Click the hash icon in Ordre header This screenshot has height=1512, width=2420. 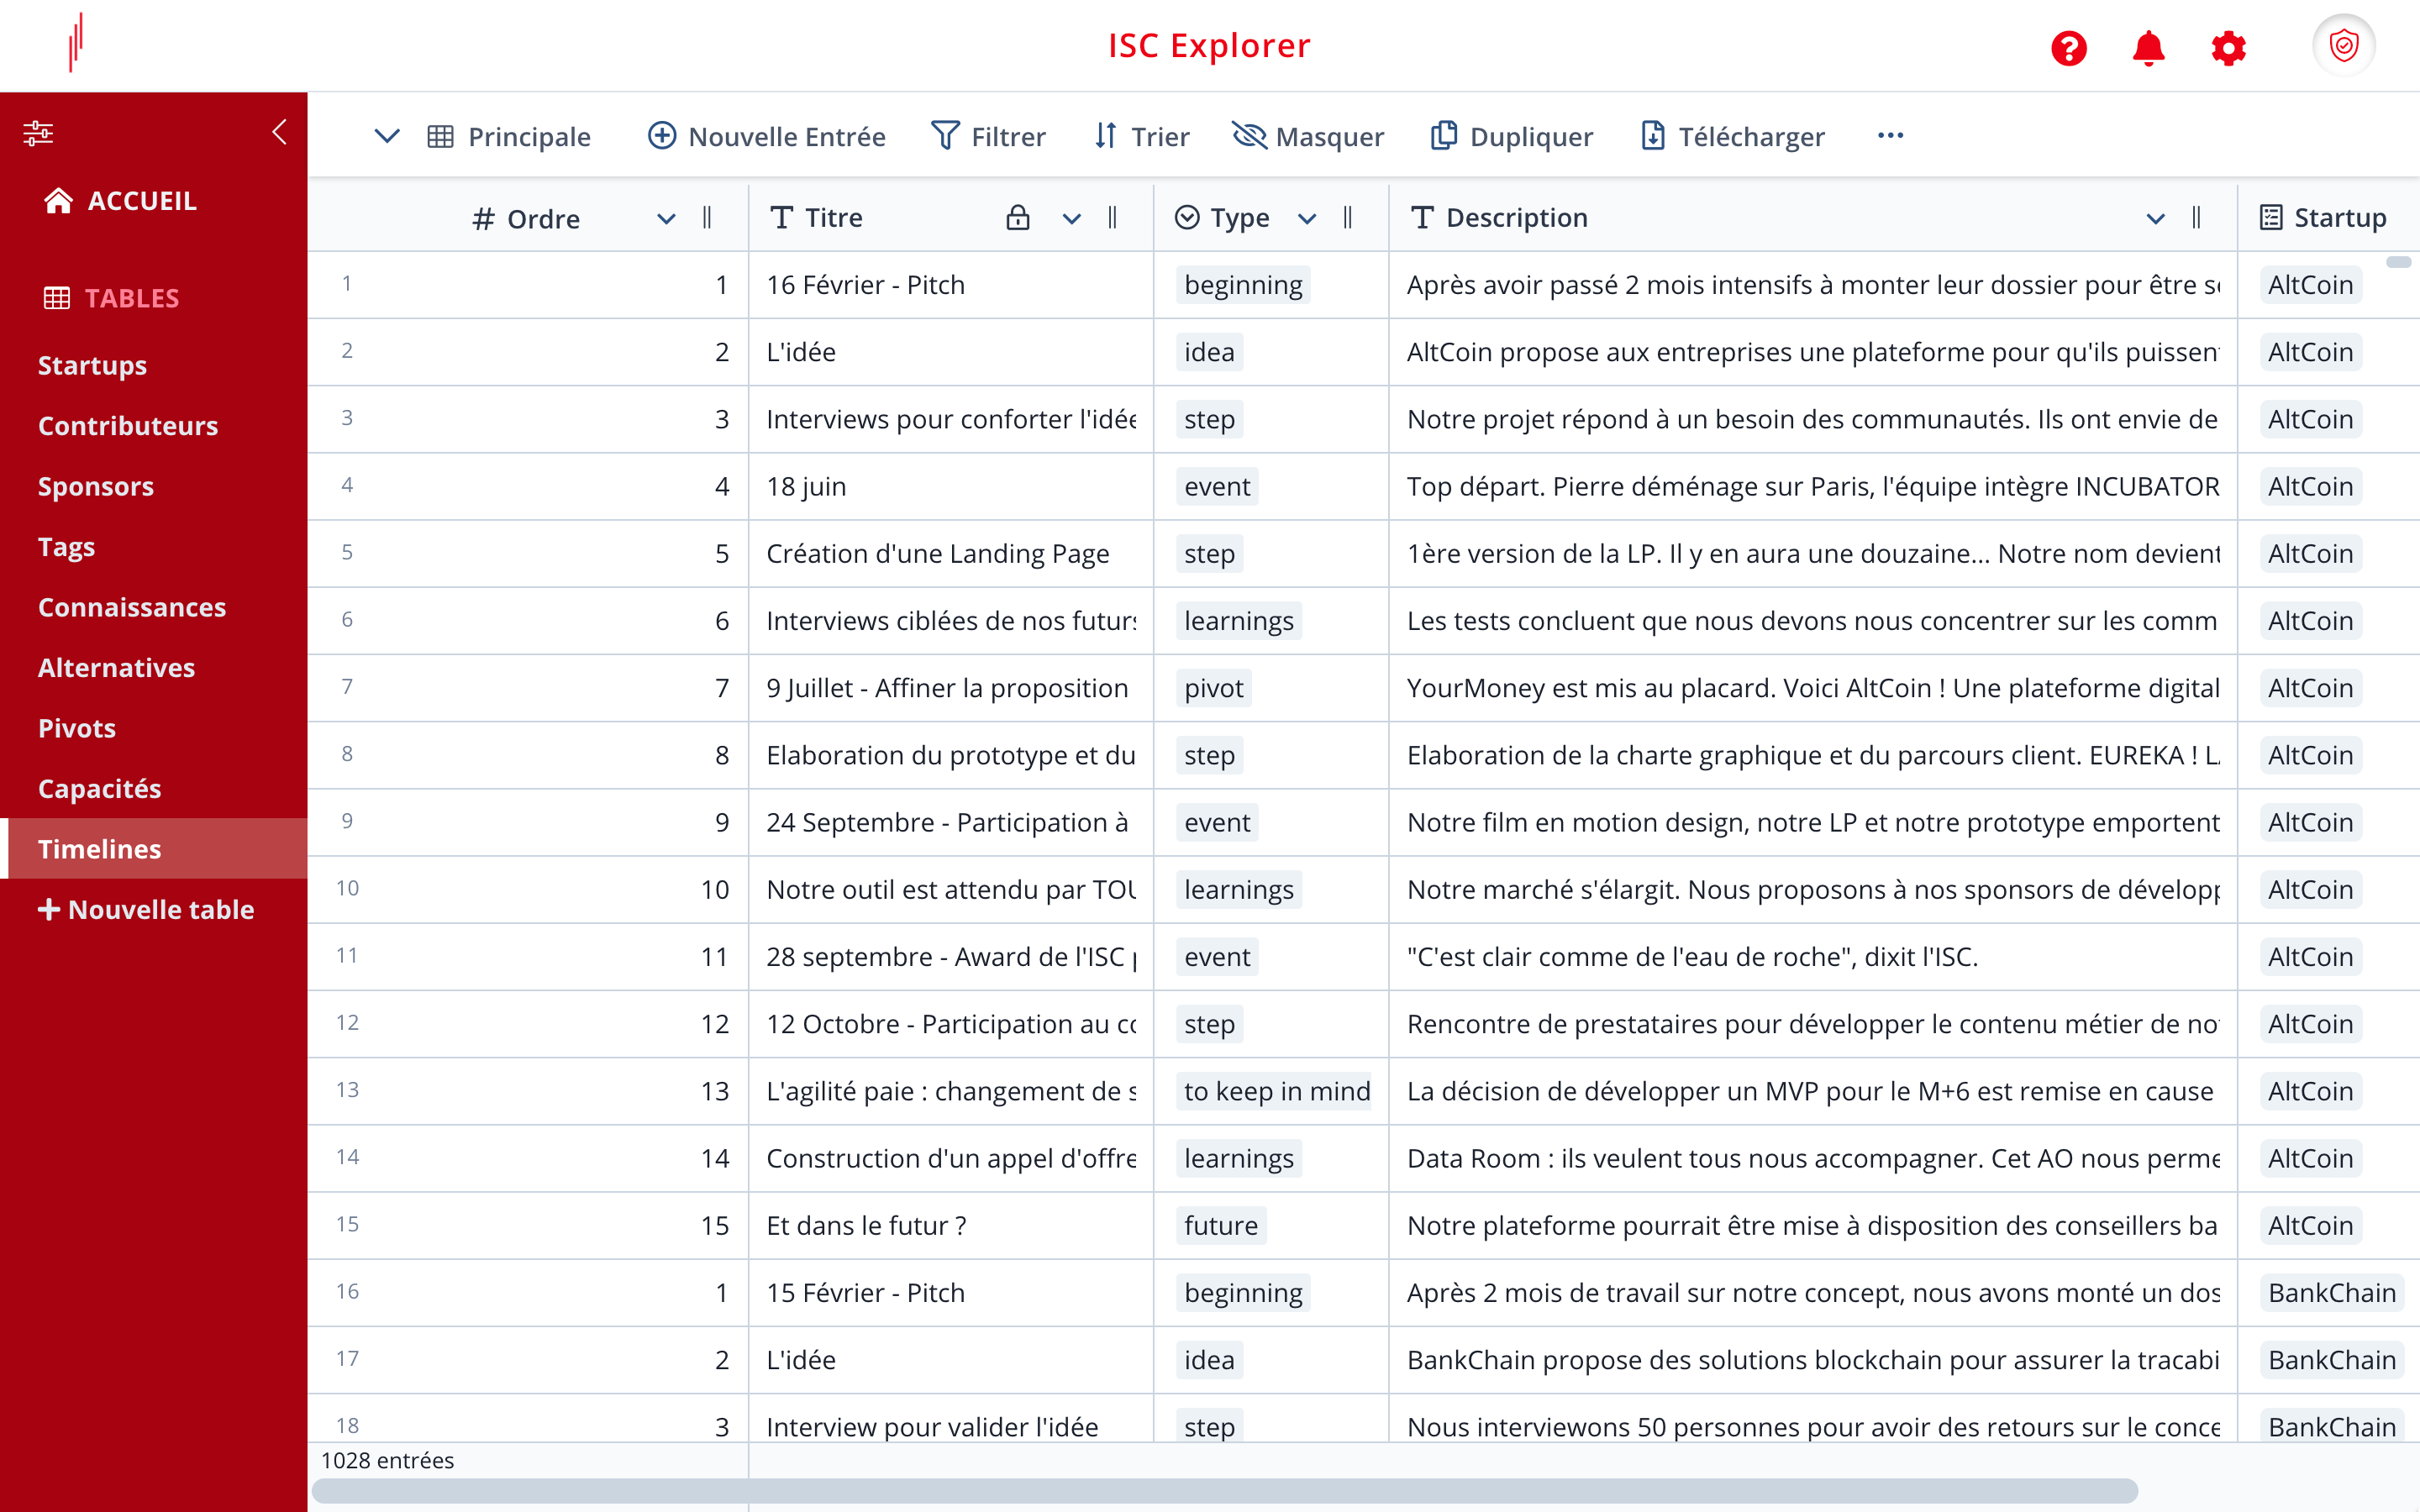tap(484, 219)
